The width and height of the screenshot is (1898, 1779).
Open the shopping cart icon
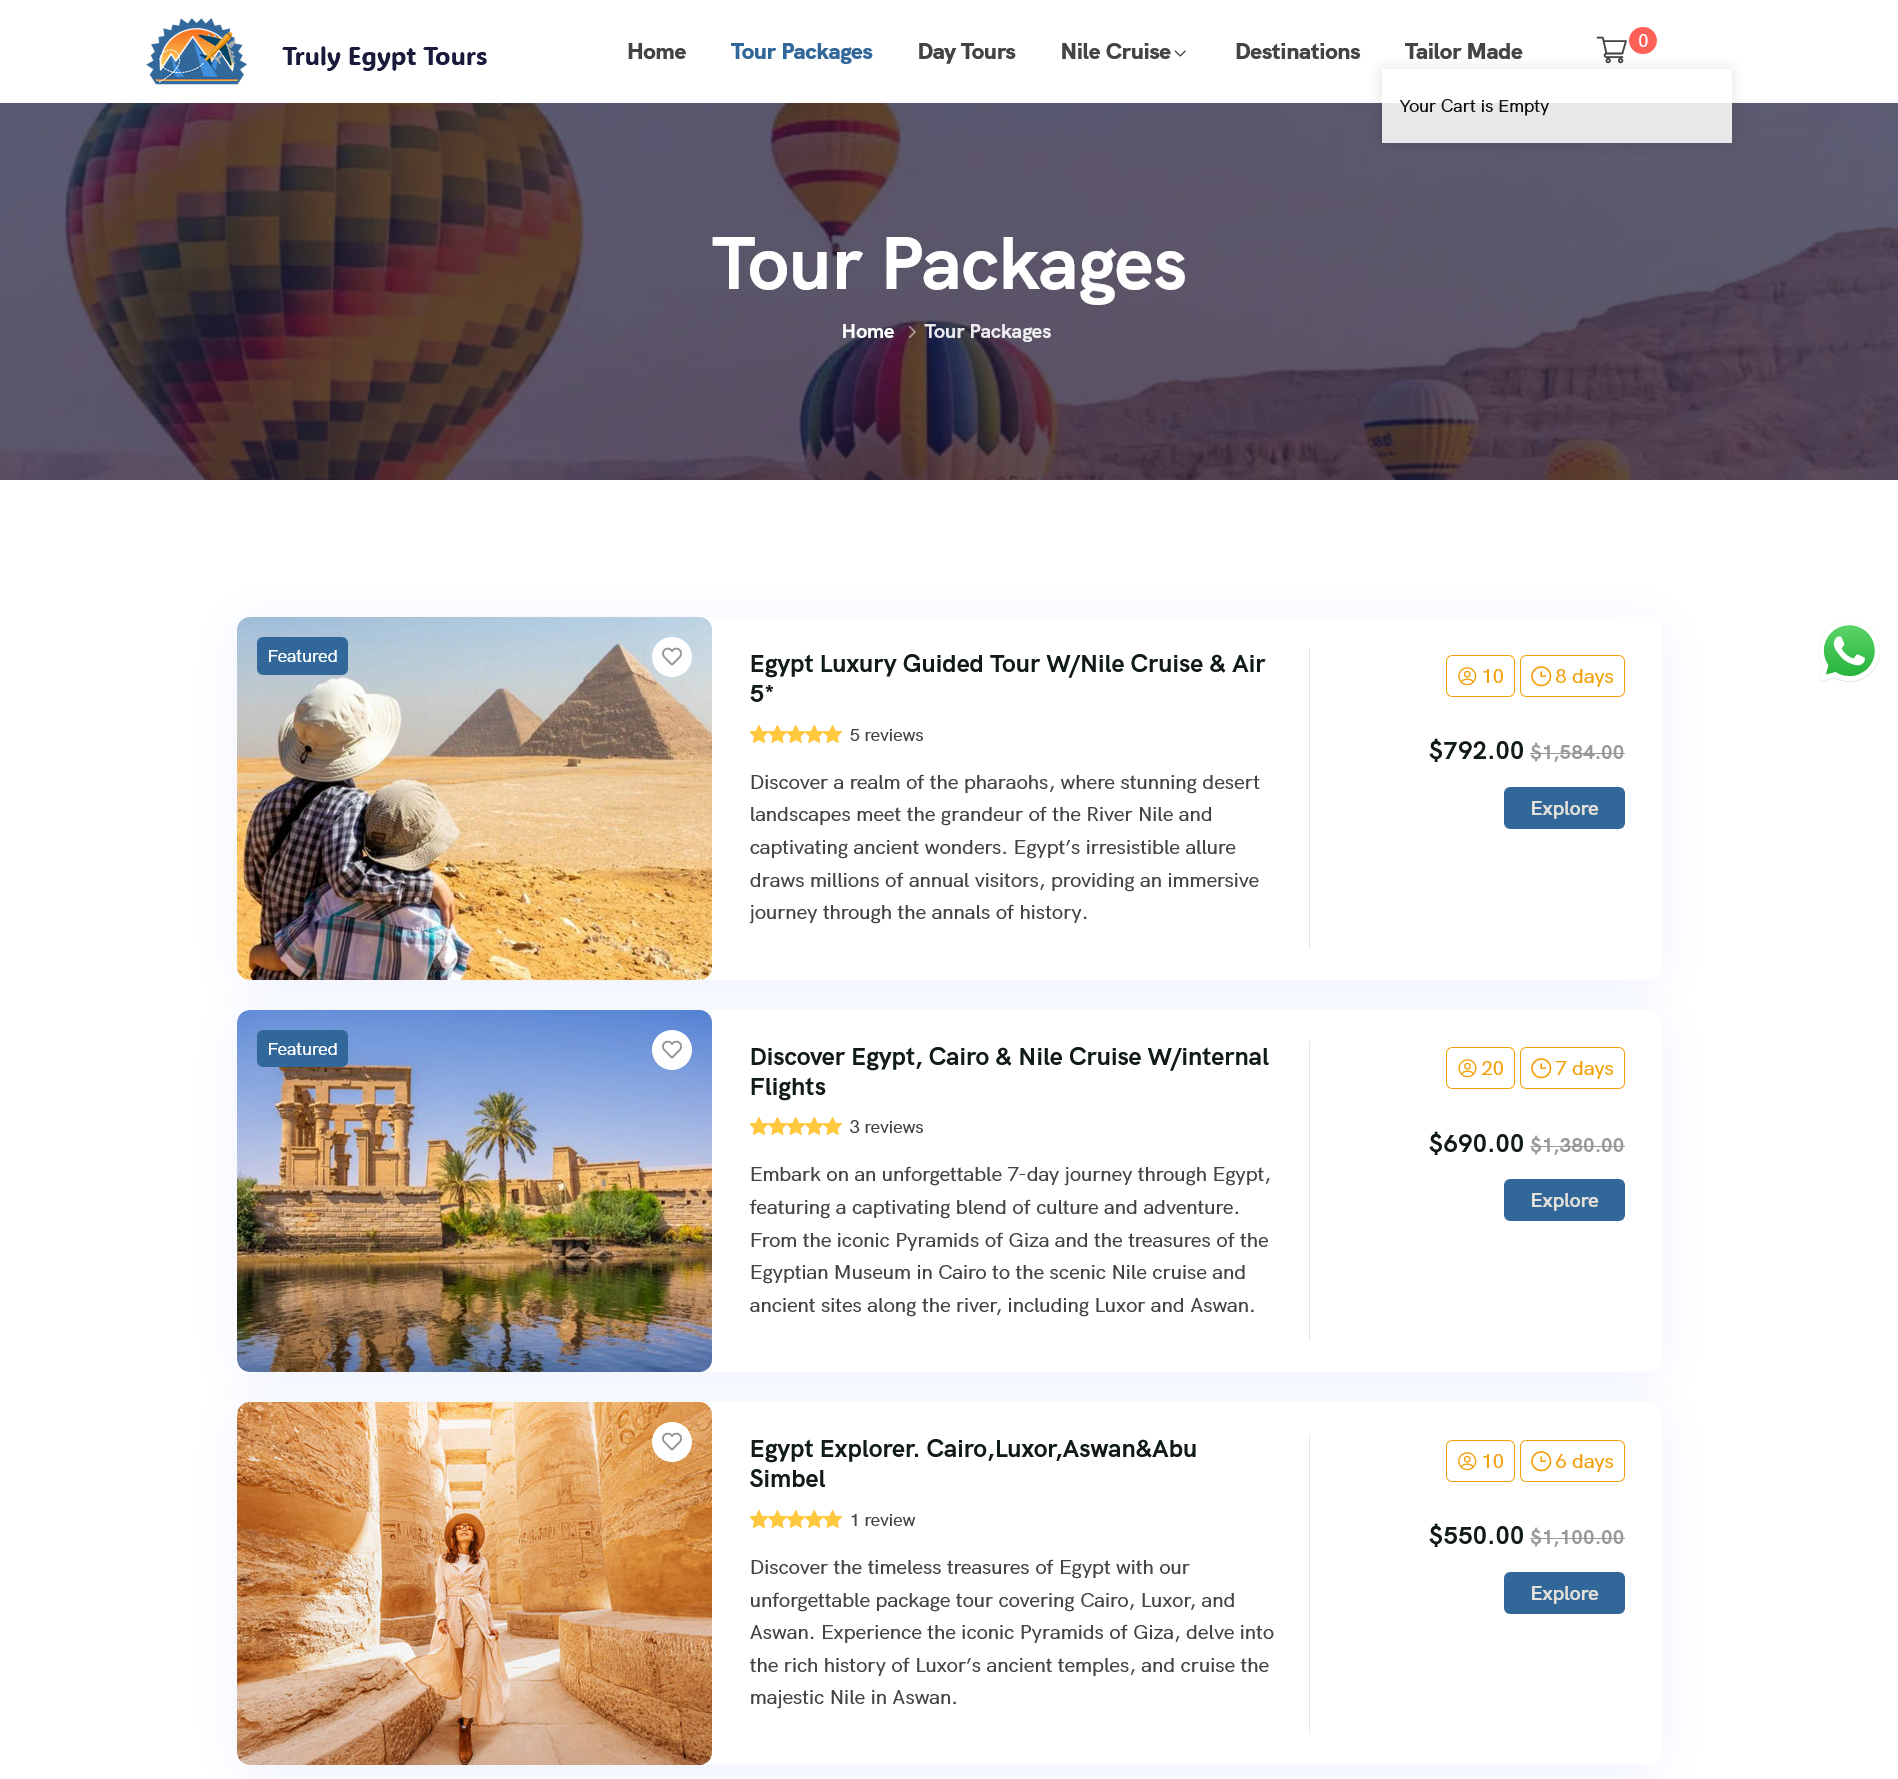point(1612,50)
